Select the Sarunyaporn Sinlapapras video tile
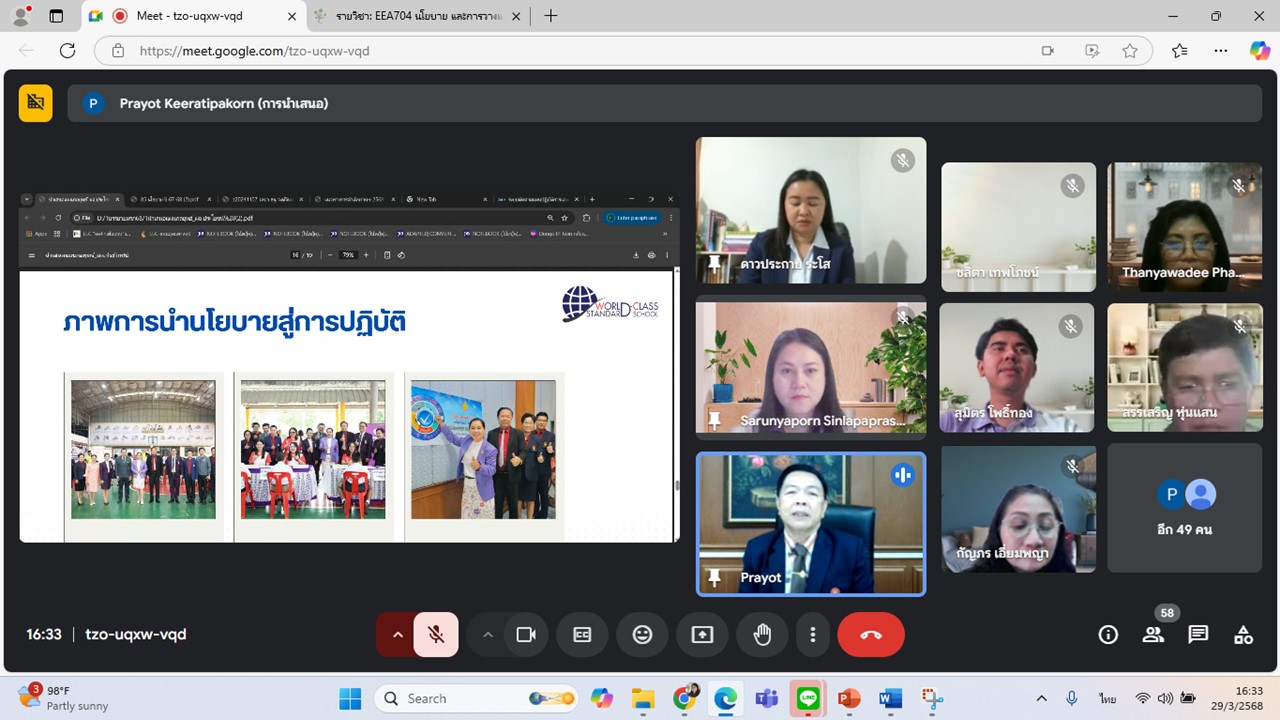The image size is (1280, 720). pyautogui.click(x=811, y=369)
